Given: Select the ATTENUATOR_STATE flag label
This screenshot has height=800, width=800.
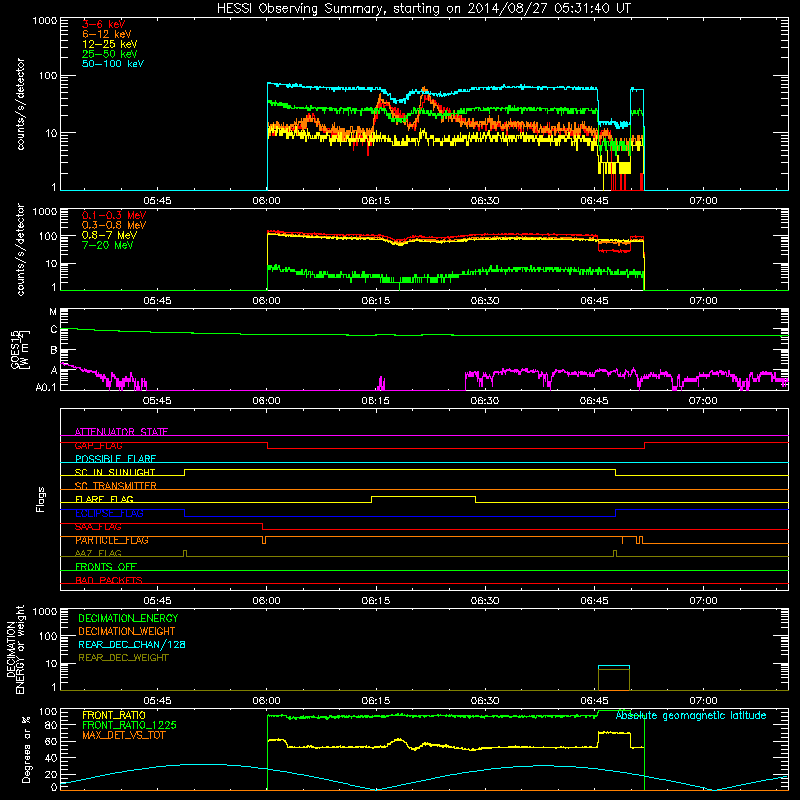Looking at the screenshot, I should [121, 432].
